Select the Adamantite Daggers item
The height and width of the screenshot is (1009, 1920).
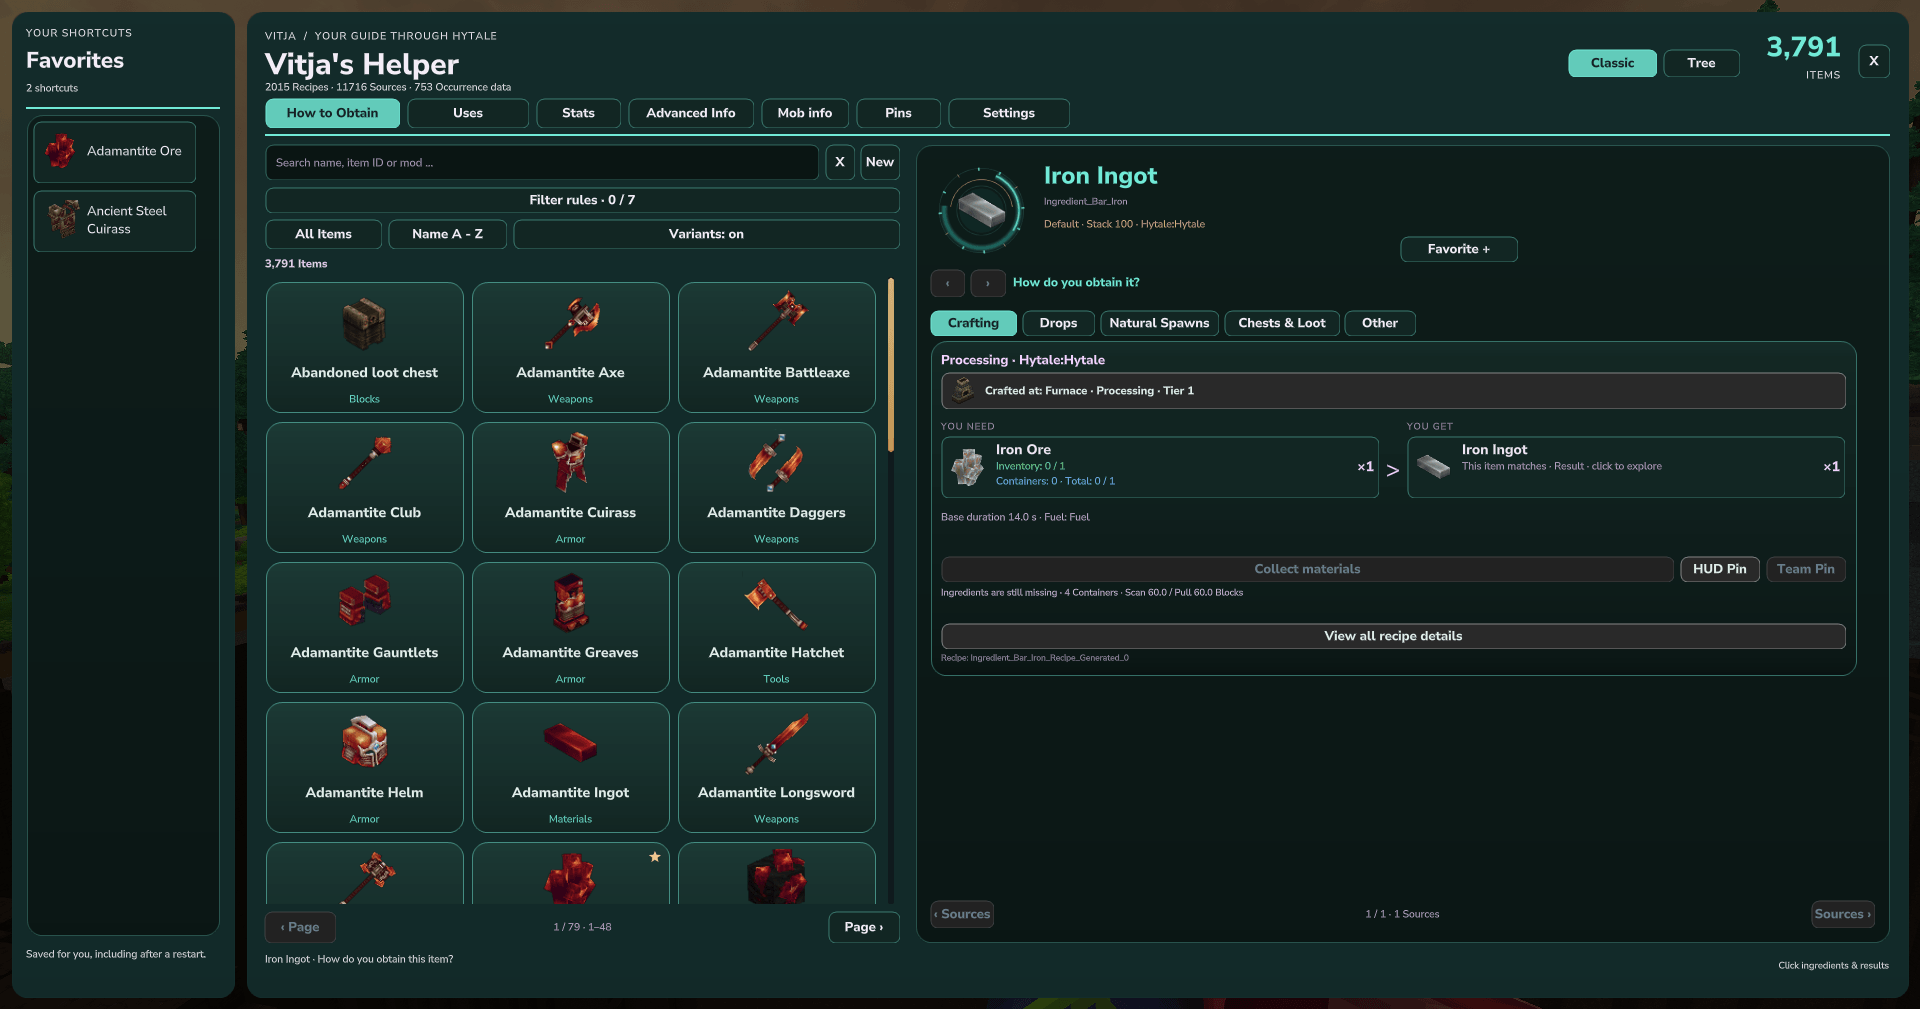pyautogui.click(x=776, y=487)
